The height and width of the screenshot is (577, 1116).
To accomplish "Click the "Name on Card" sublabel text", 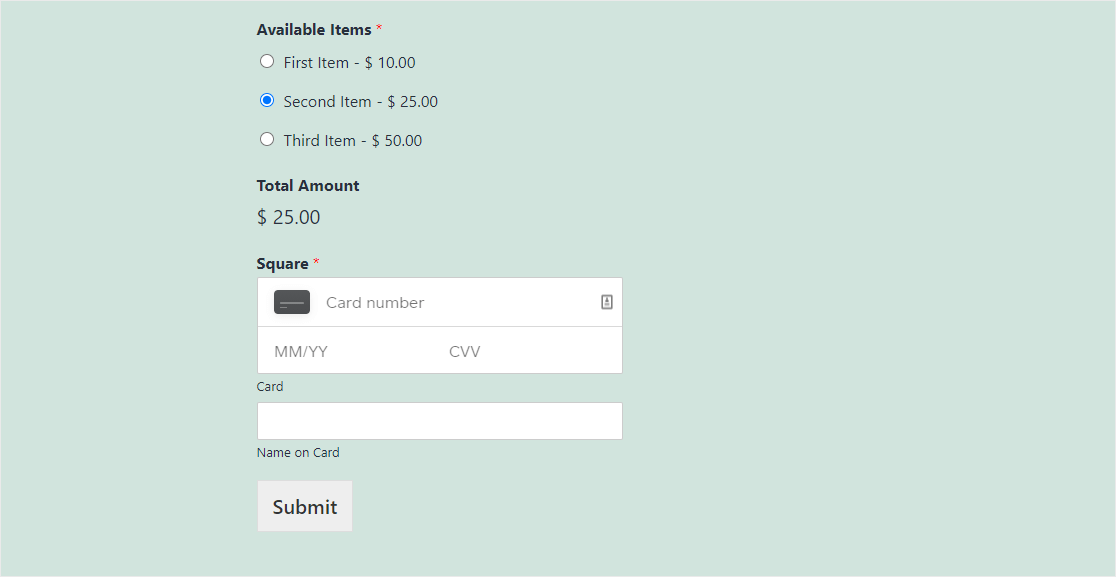I will click(298, 452).
